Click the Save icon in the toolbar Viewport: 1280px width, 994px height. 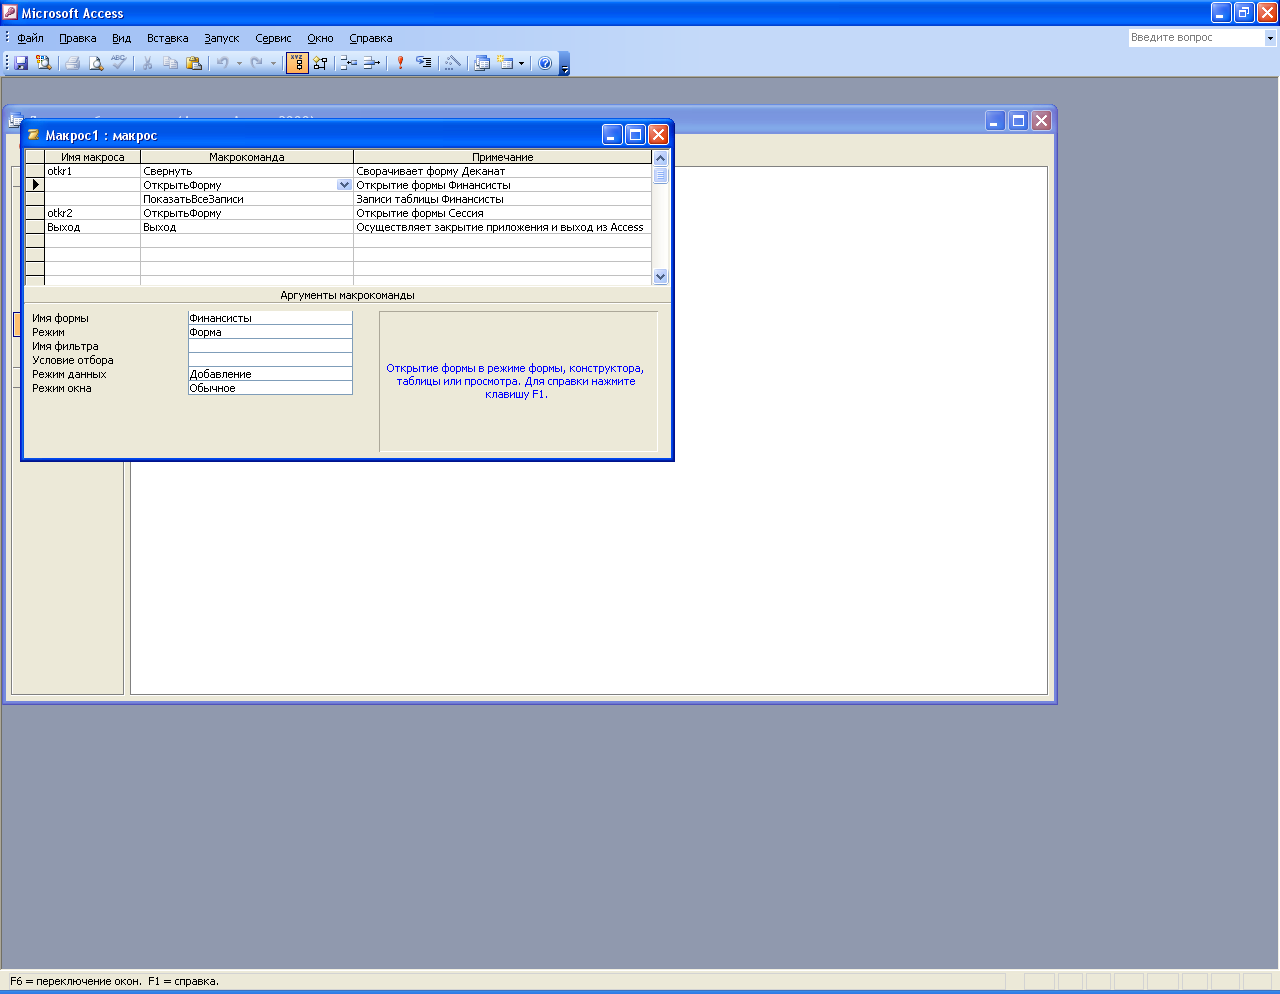coord(21,63)
